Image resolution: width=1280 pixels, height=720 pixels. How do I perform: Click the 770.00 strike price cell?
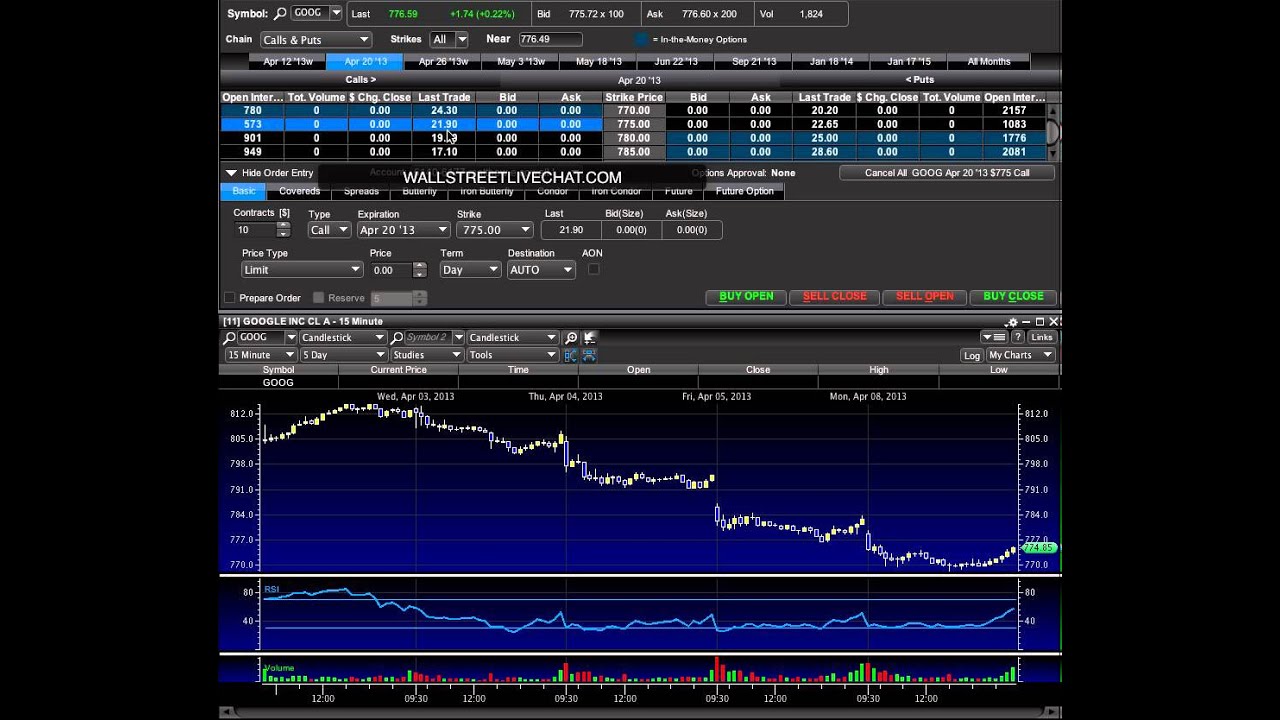coord(634,111)
